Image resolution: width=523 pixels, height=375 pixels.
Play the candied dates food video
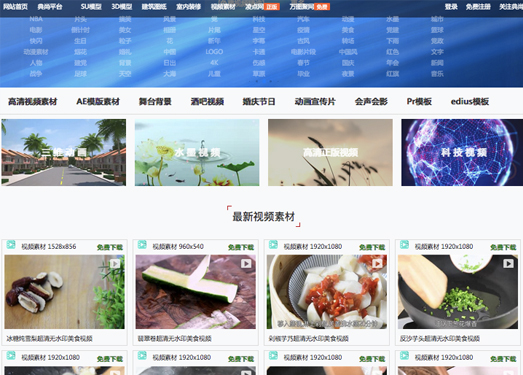(x=115, y=264)
